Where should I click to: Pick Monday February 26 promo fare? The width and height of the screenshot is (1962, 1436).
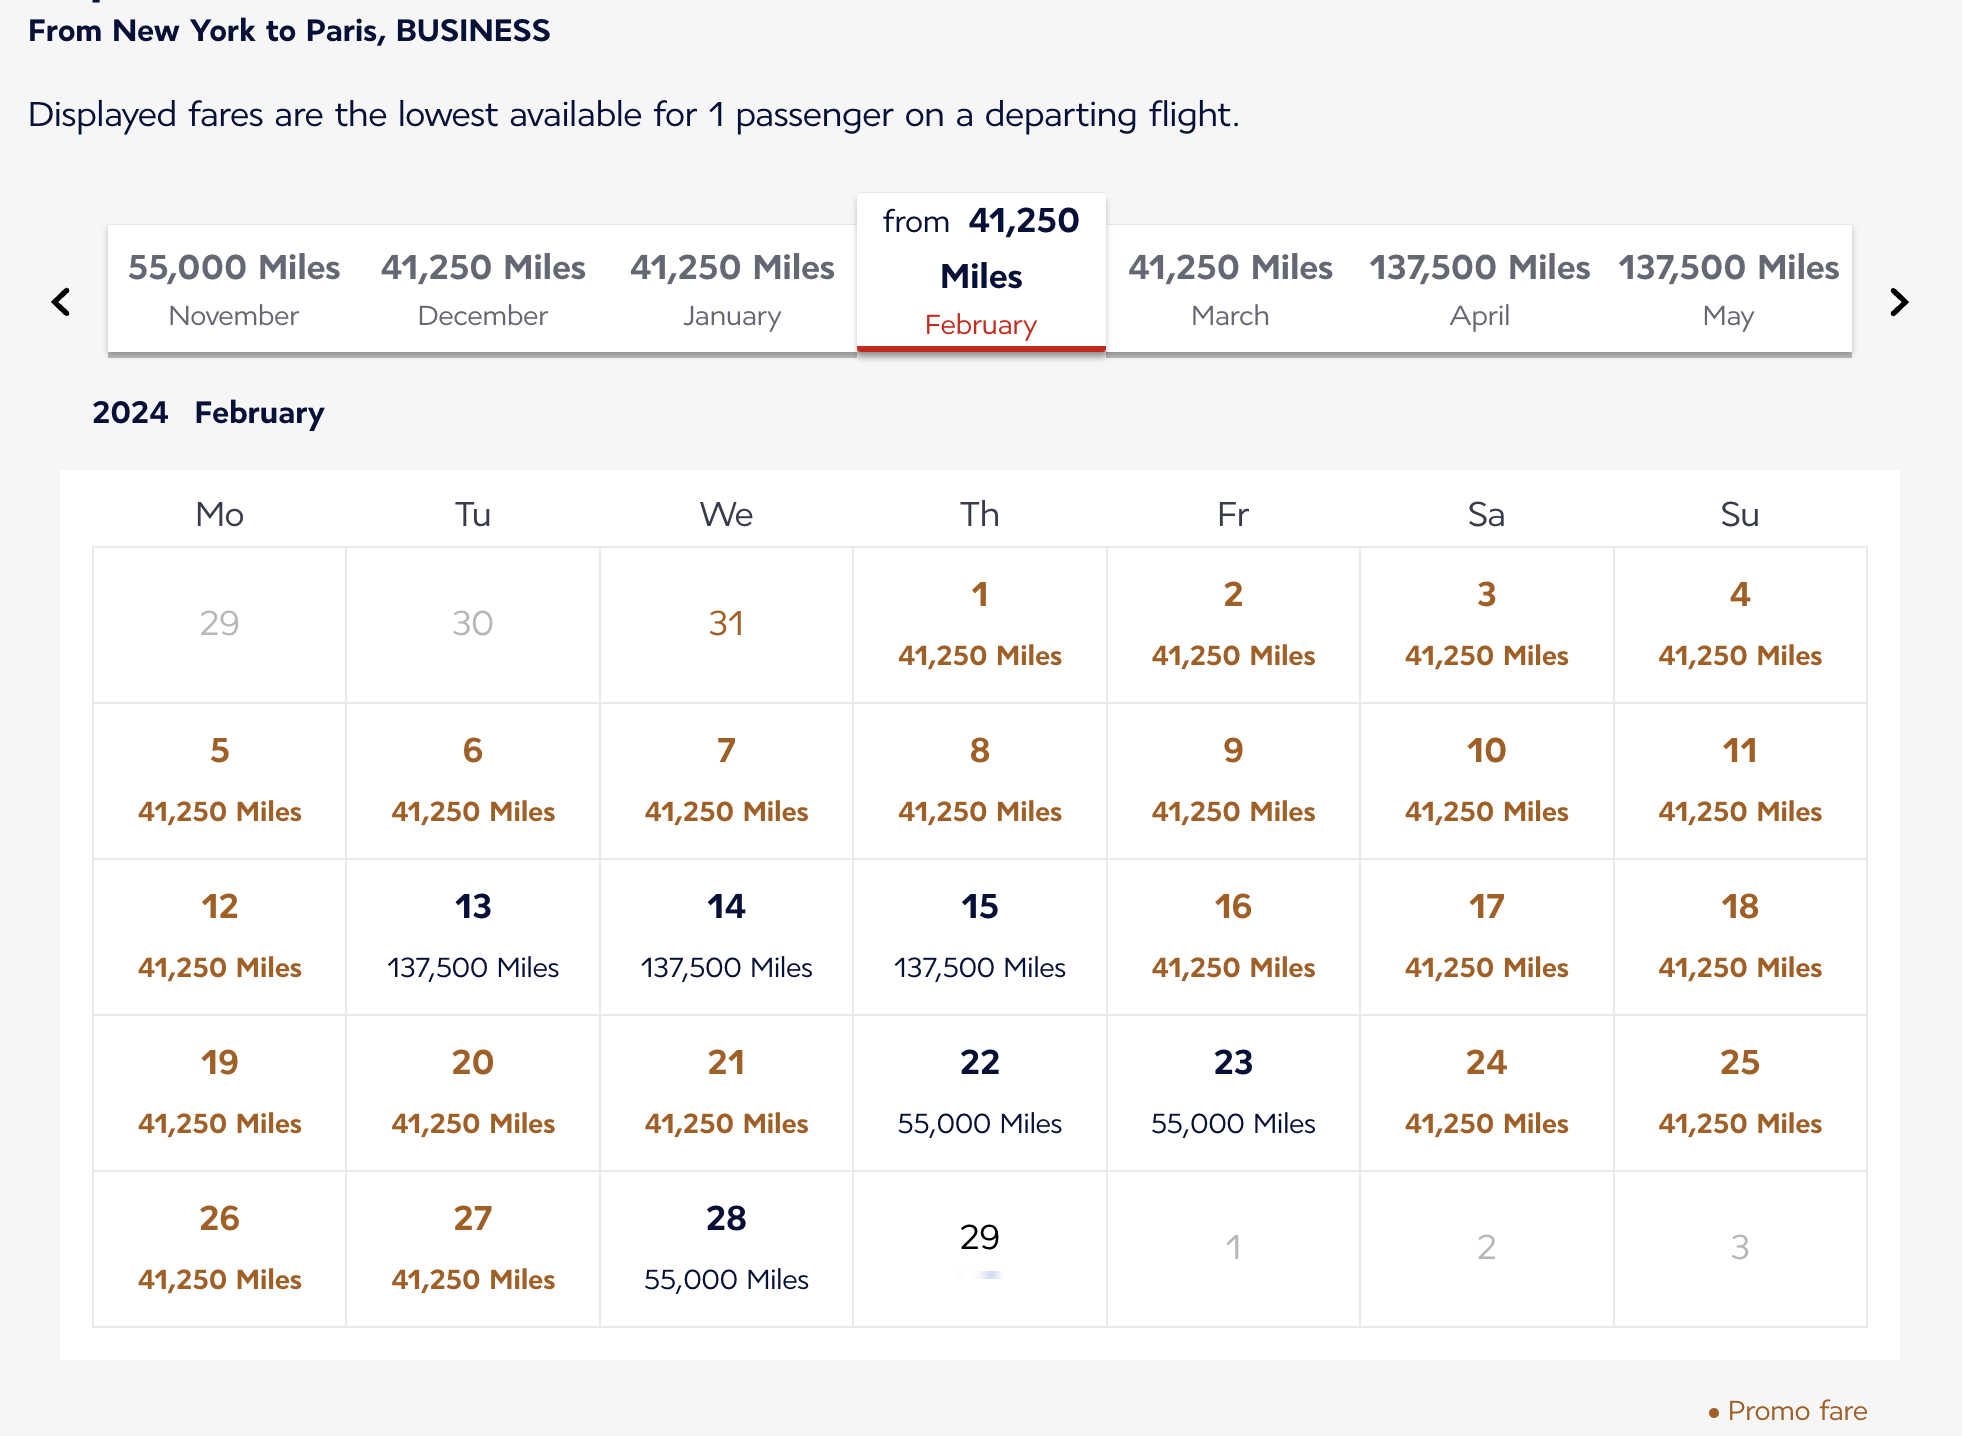coord(220,1249)
